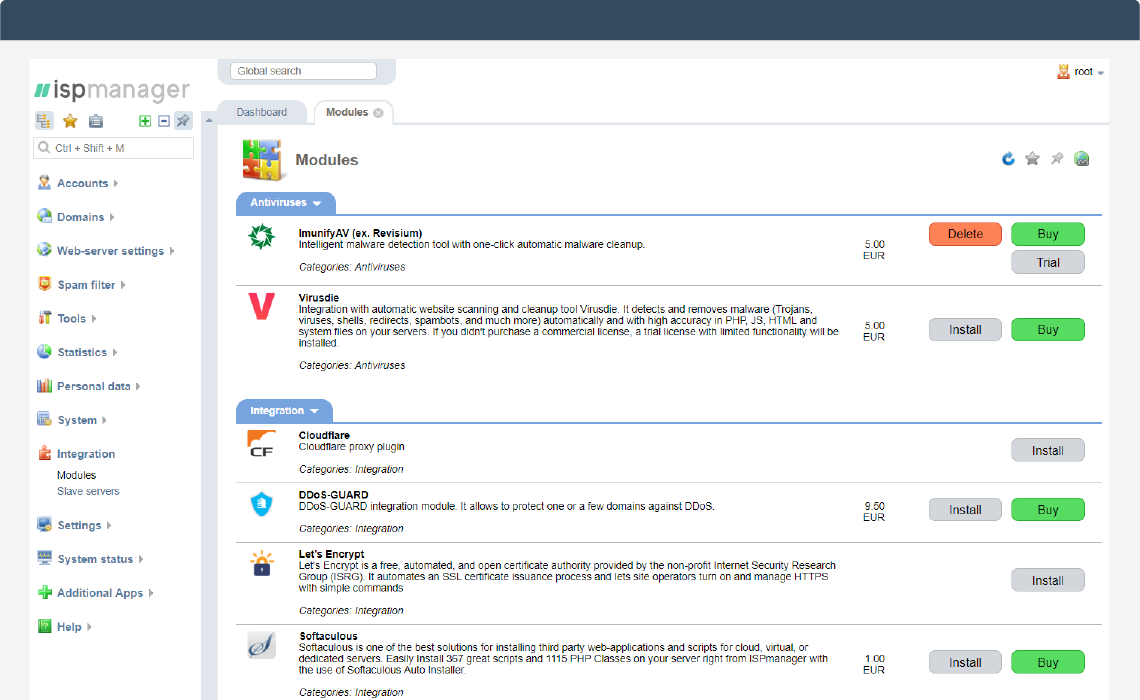Screen dimensions: 1140x700
Task: Expand the System menu
Action: click(x=72, y=420)
